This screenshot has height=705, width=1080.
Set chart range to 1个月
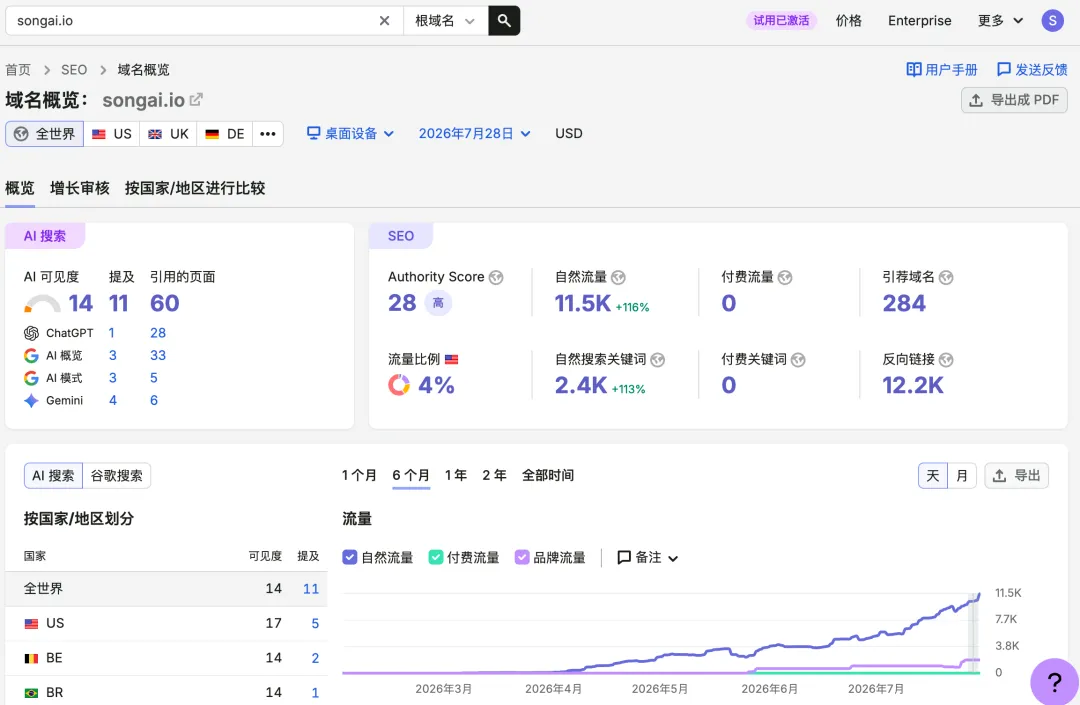point(359,476)
